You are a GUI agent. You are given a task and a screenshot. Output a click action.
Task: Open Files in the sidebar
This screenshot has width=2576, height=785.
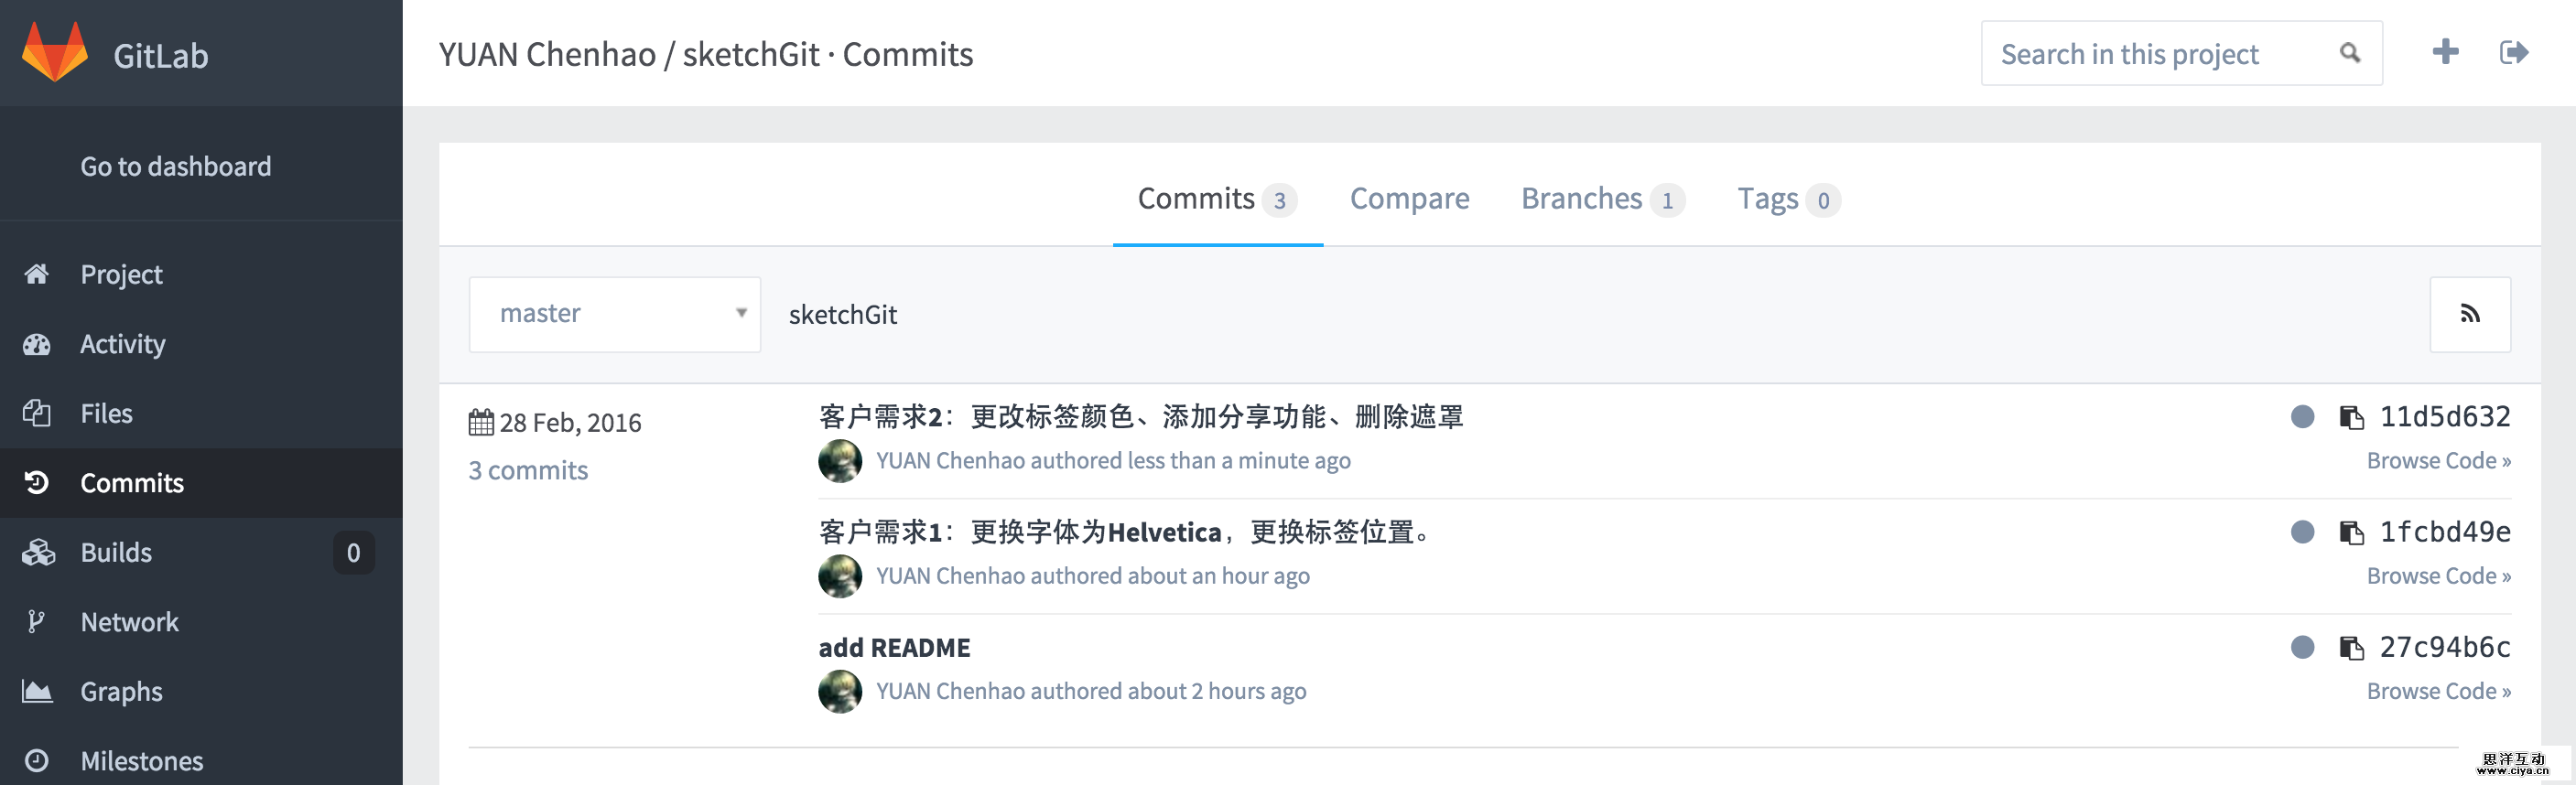pos(106,413)
